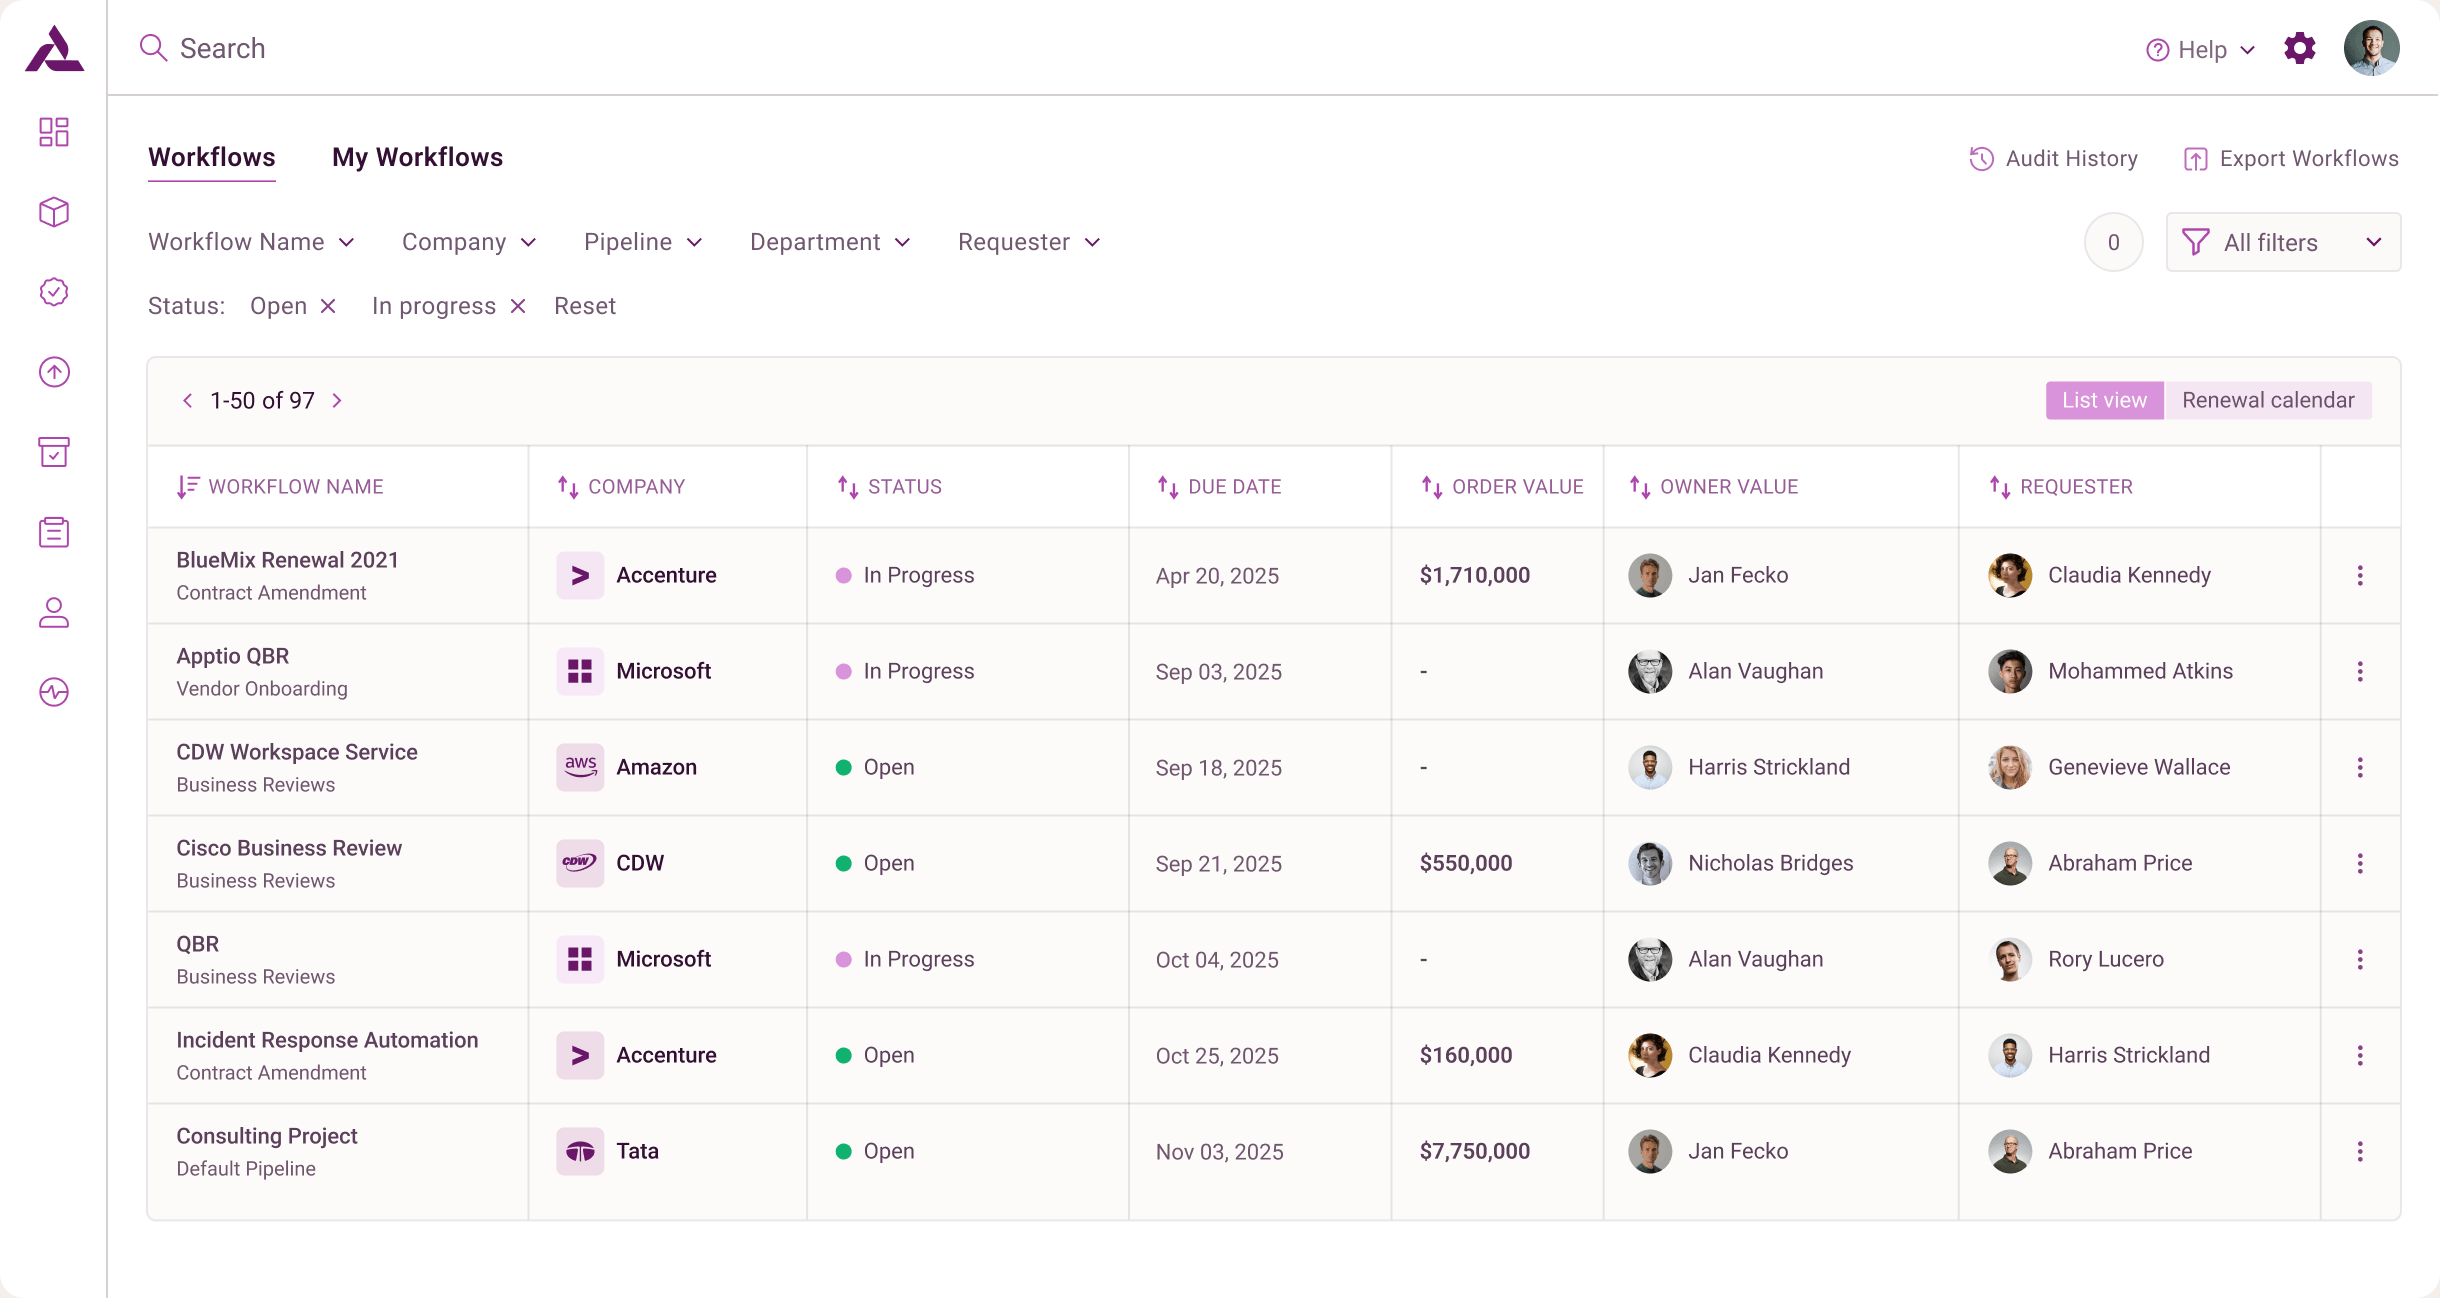This screenshot has height=1298, width=2440.
Task: Click the user avatar in top bar
Action: pos(2372,48)
